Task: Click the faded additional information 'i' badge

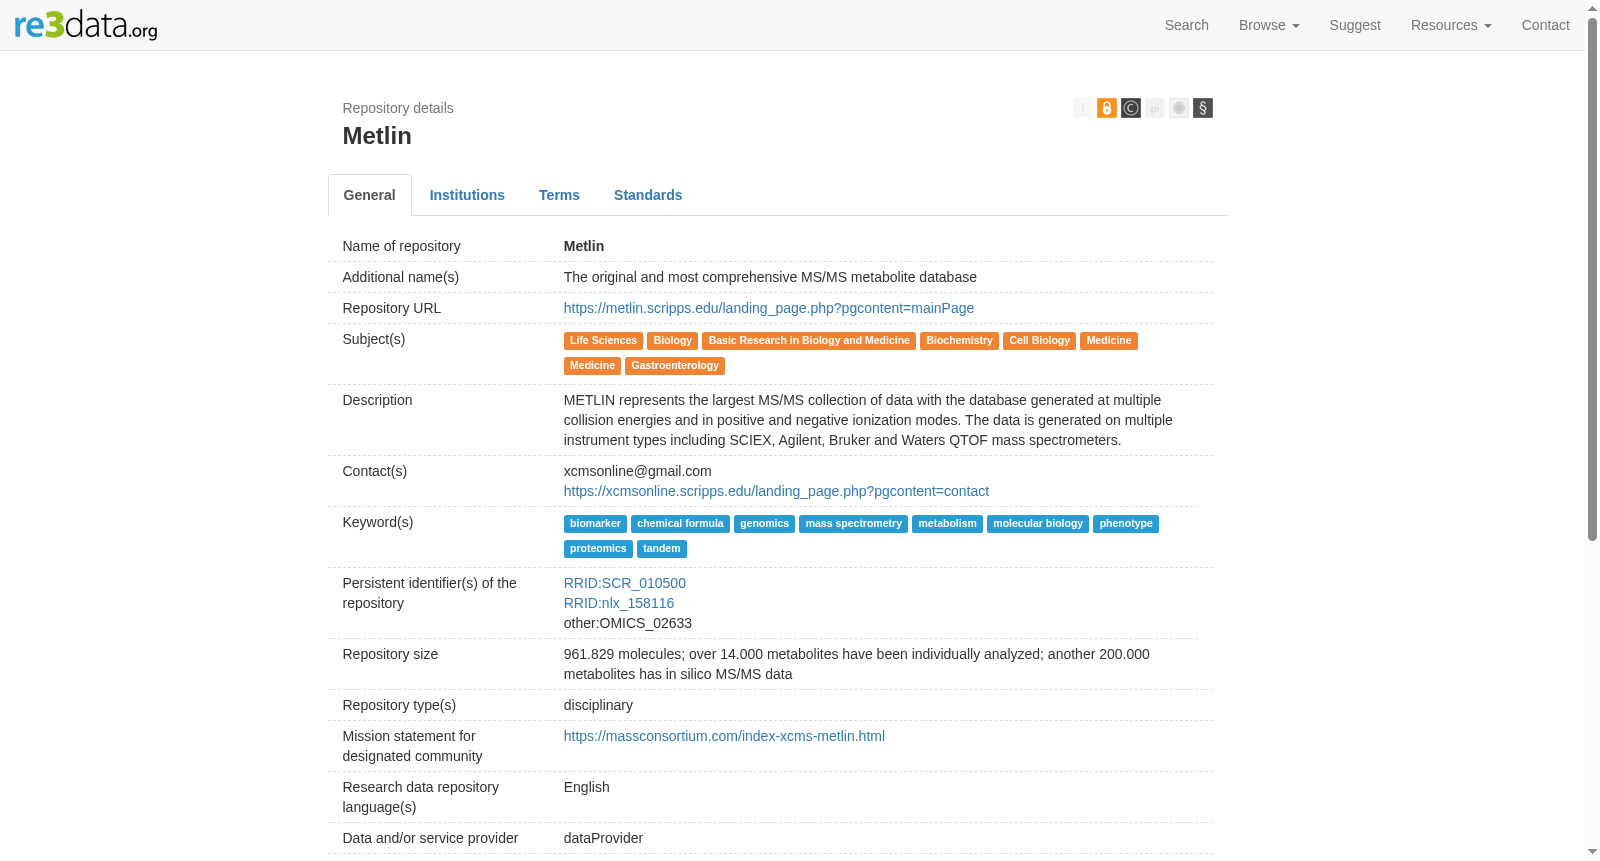Action: [1083, 108]
